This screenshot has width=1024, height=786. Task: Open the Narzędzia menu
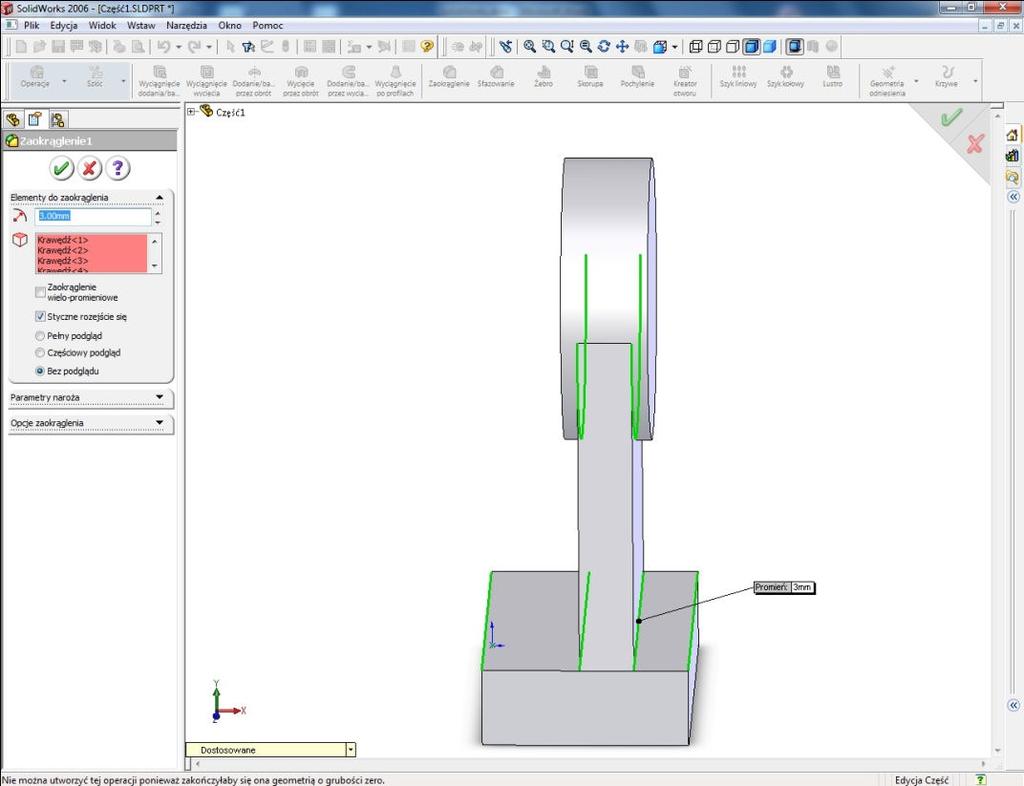[187, 25]
